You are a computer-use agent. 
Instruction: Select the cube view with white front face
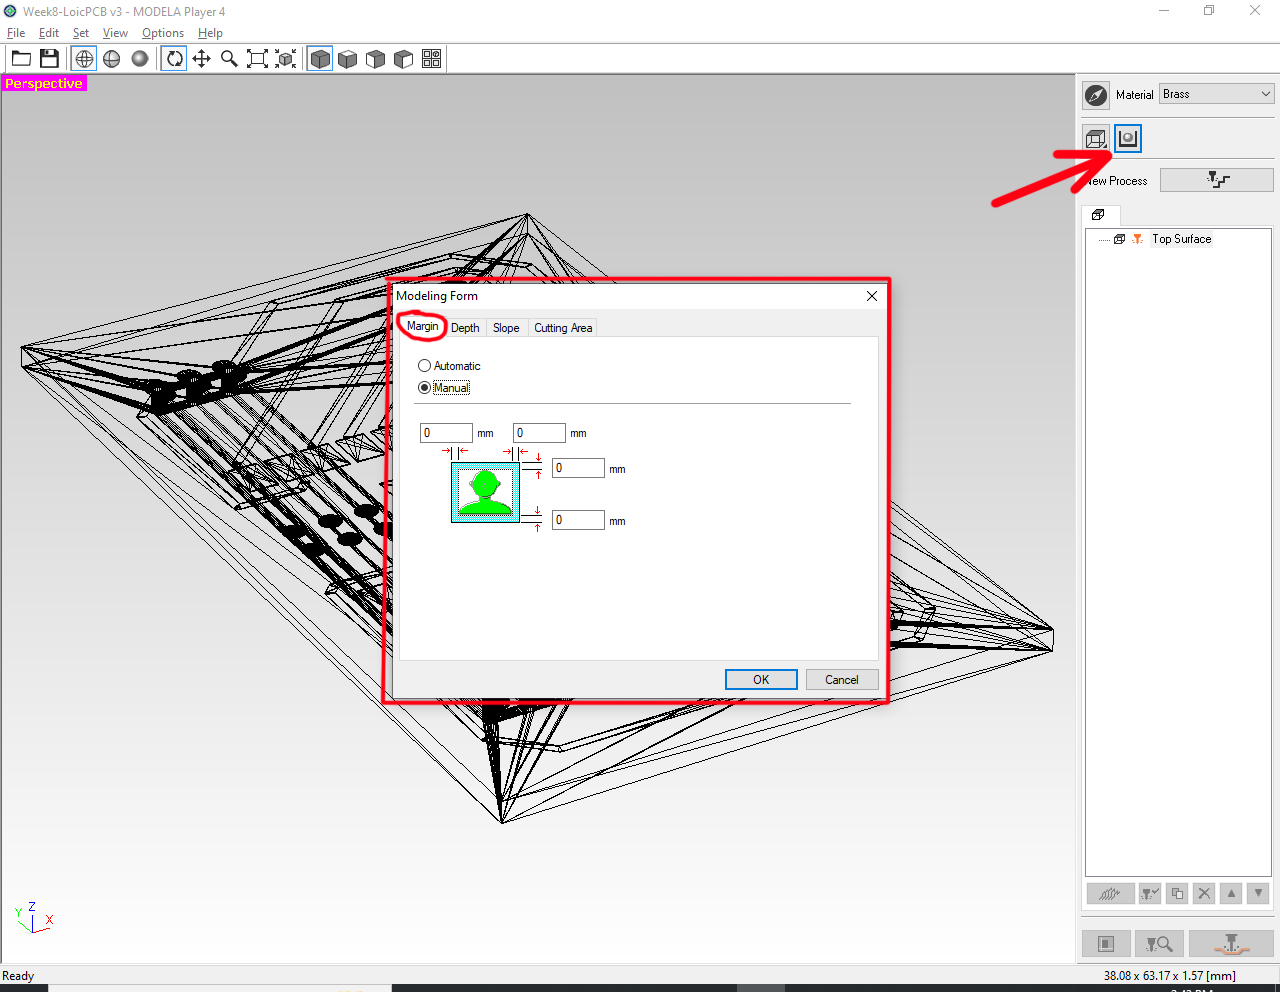coord(376,58)
